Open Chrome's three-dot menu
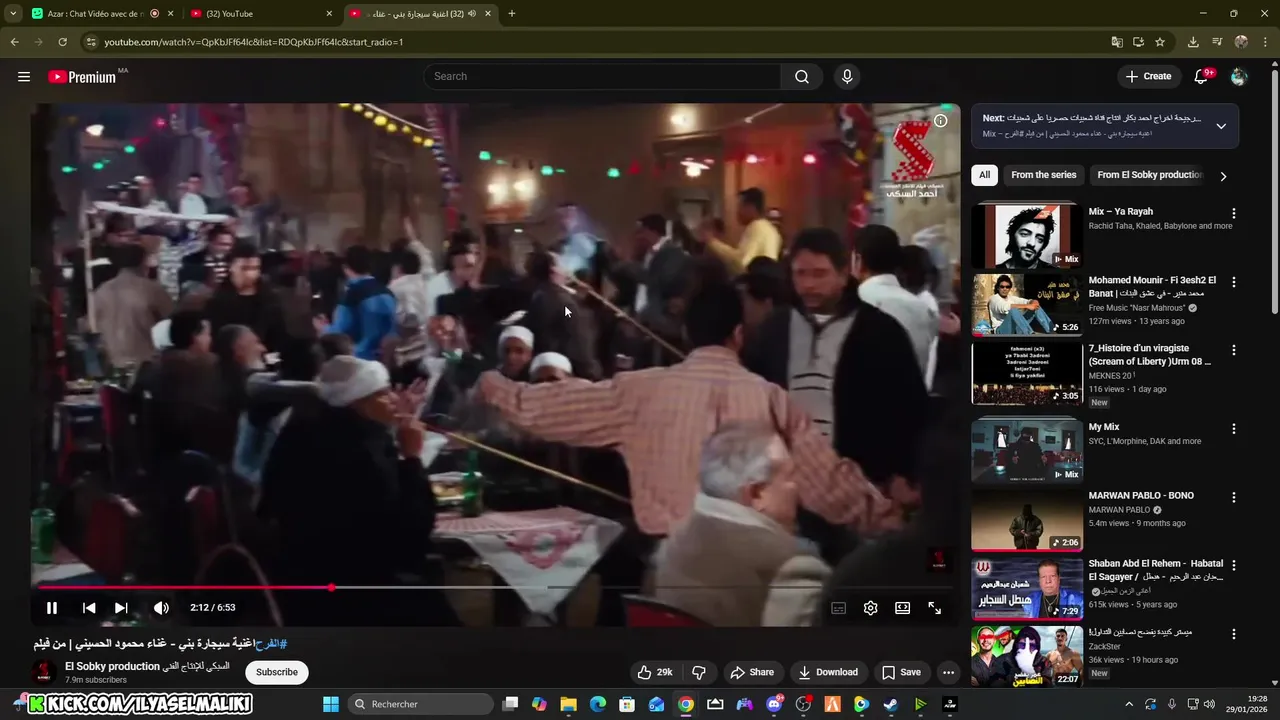 pos(1265,42)
